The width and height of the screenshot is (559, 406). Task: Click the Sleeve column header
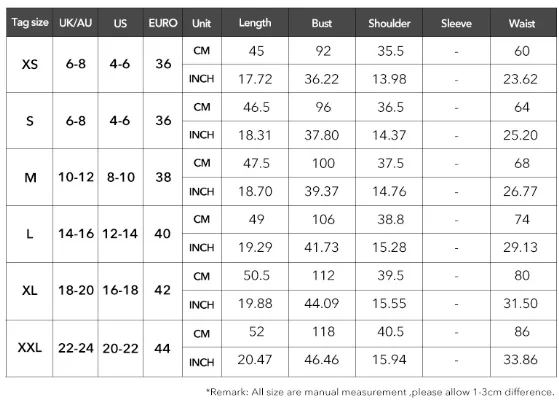(x=456, y=23)
